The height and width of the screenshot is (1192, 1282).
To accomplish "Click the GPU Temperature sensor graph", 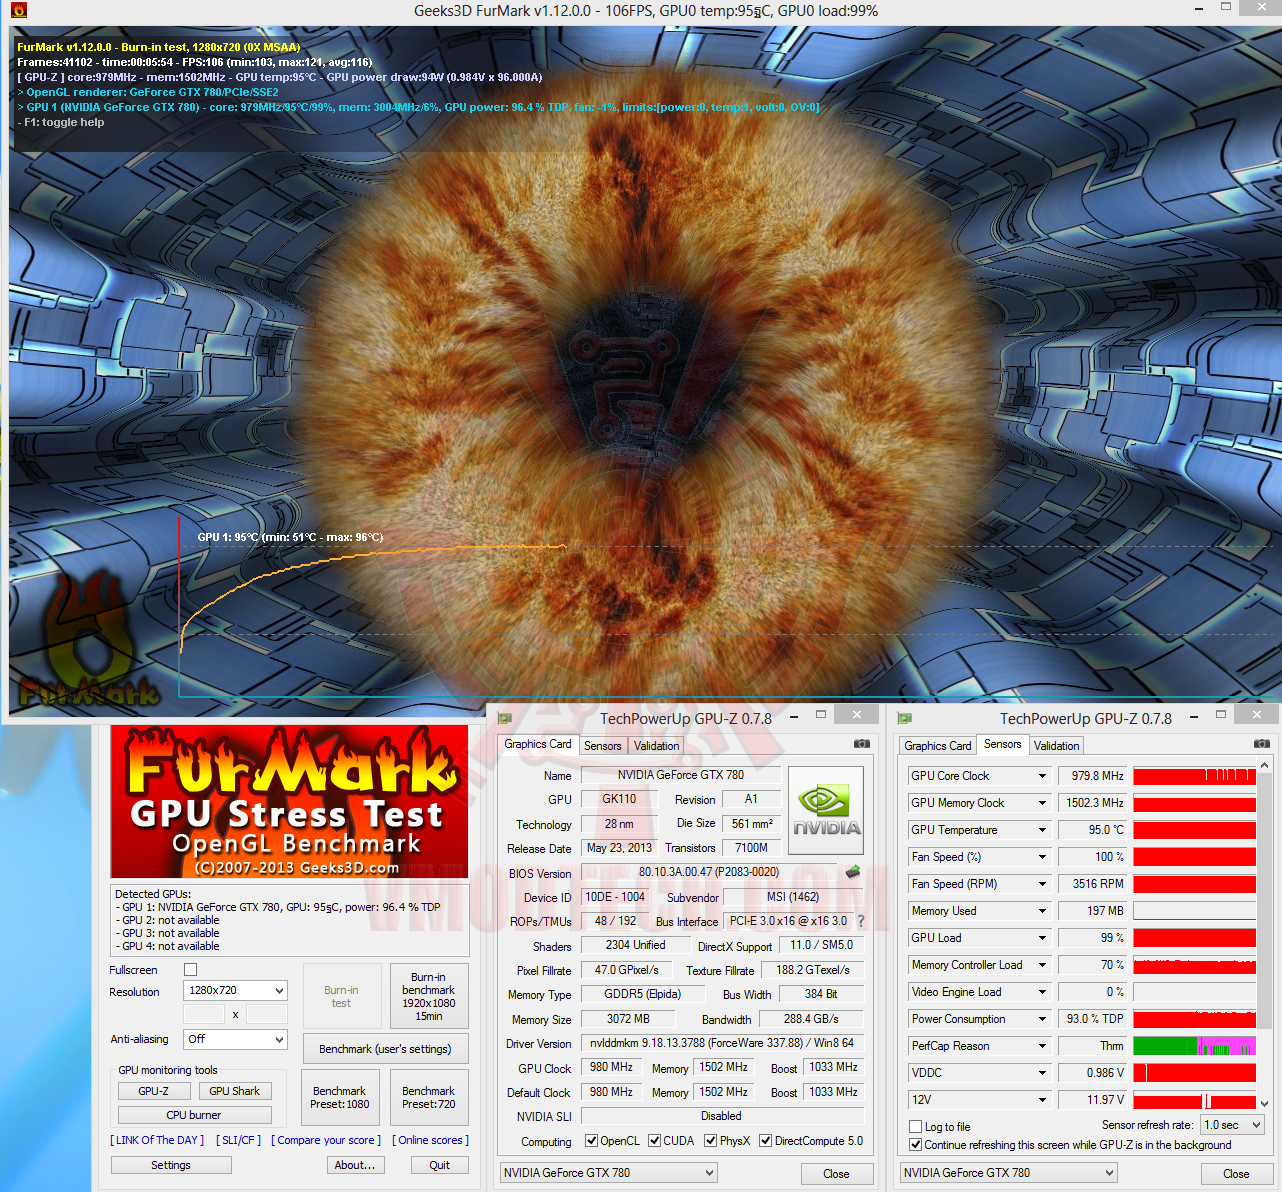I will pyautogui.click(x=1194, y=830).
